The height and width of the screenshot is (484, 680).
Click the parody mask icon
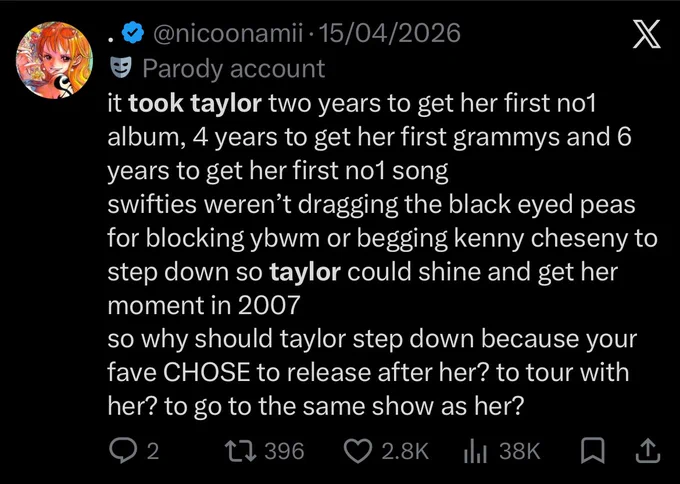coord(121,68)
